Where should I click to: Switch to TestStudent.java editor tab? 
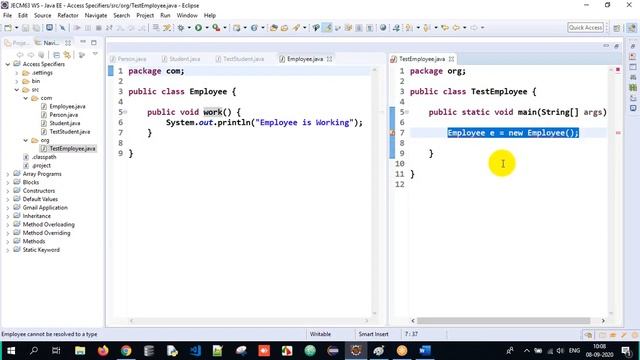click(240, 59)
